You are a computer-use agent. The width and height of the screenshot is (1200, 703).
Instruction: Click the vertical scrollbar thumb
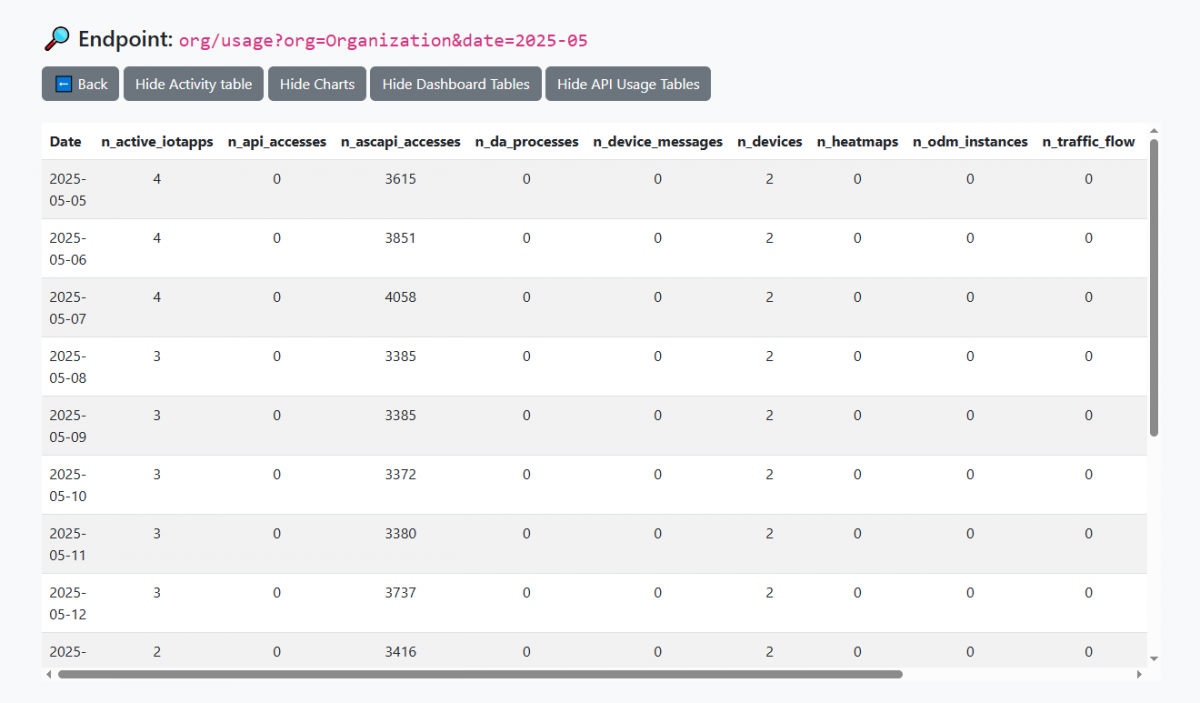(x=1154, y=288)
